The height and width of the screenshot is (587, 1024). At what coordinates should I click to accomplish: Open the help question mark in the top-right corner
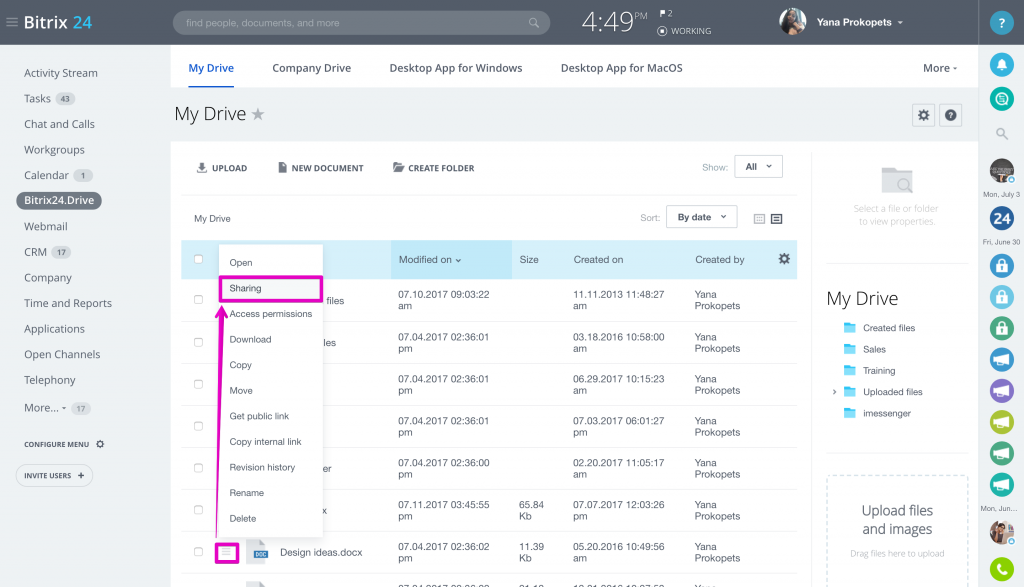[x=1001, y=23]
